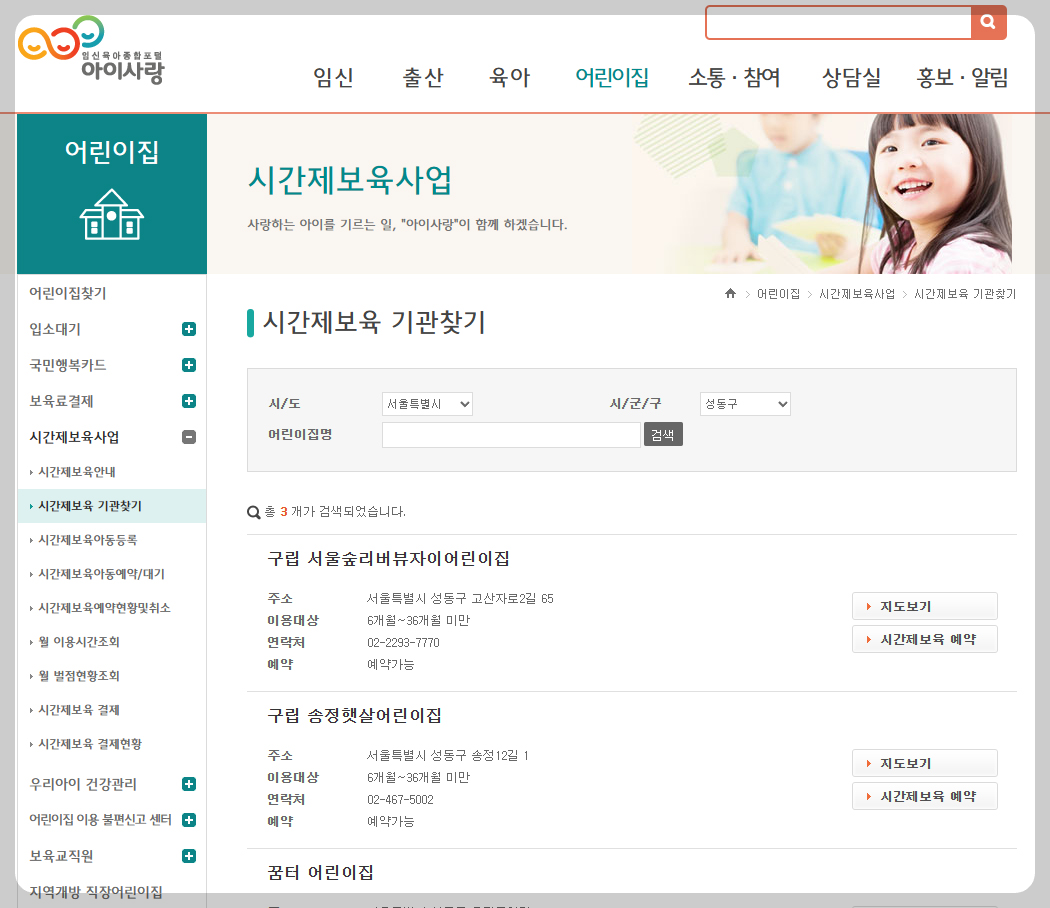Open the 홍보 · 알림 top menu

pos(962,78)
